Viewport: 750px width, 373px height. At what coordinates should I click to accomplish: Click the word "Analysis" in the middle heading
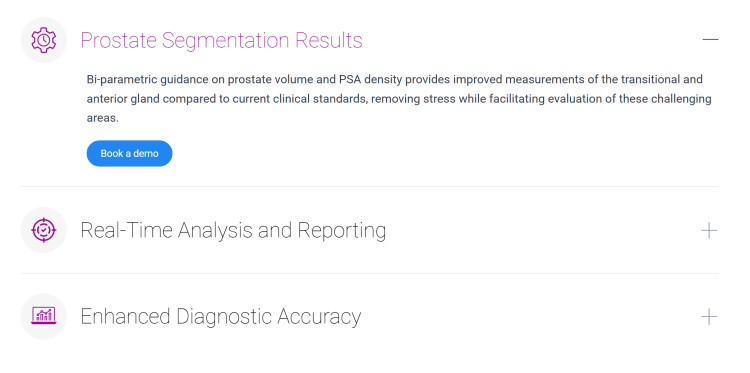point(215,231)
